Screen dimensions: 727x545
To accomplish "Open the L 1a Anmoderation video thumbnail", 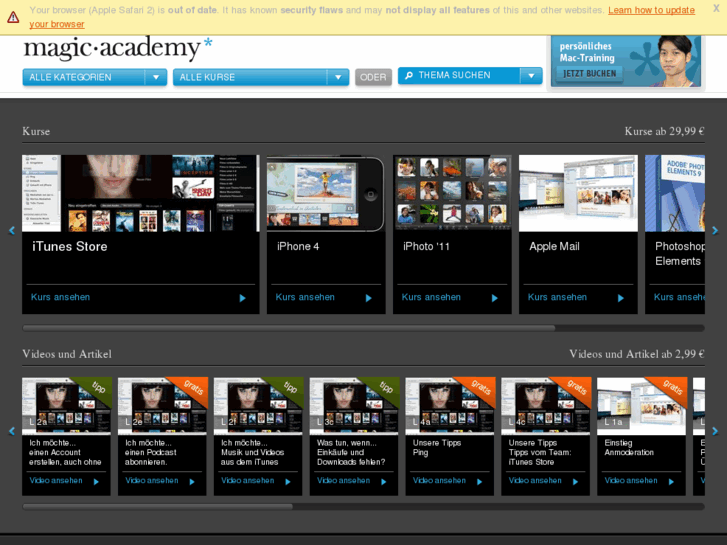I will [x=642, y=406].
